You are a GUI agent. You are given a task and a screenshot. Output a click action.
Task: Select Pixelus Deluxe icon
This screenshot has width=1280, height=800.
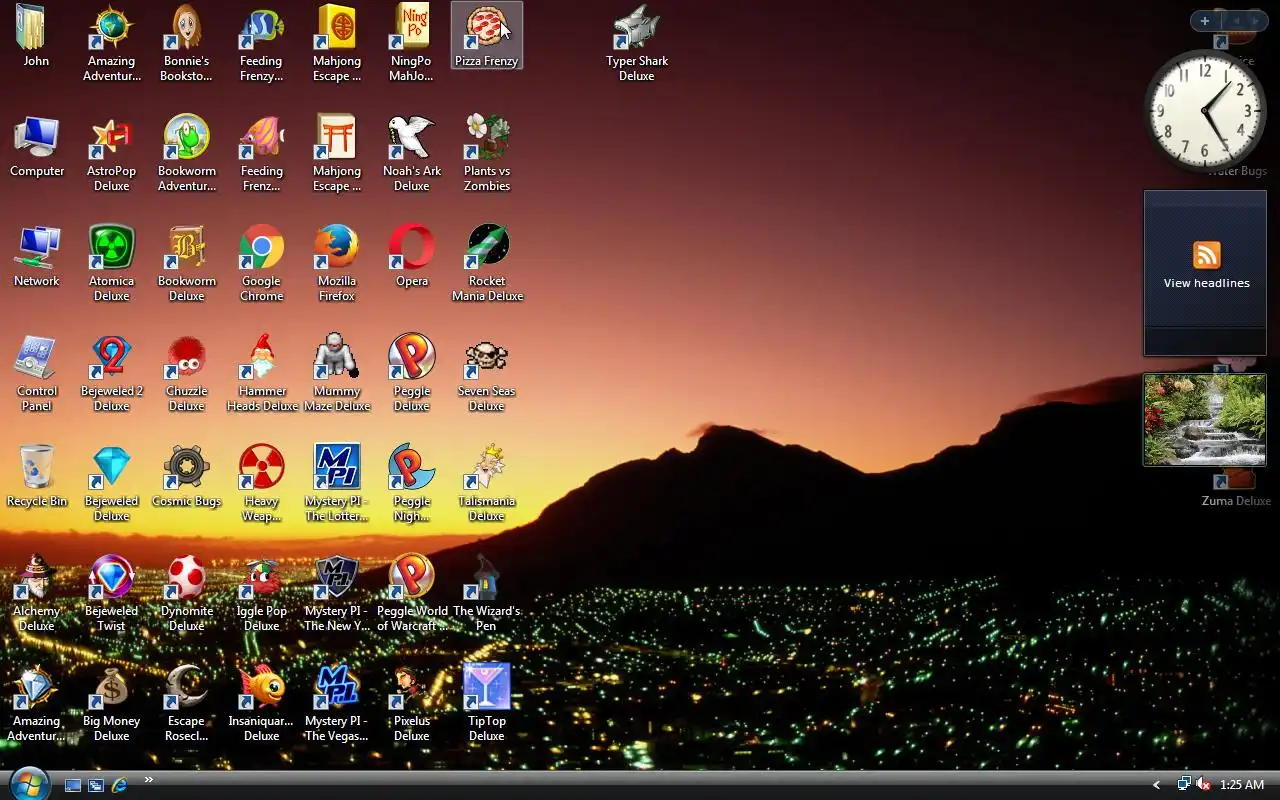[412, 703]
